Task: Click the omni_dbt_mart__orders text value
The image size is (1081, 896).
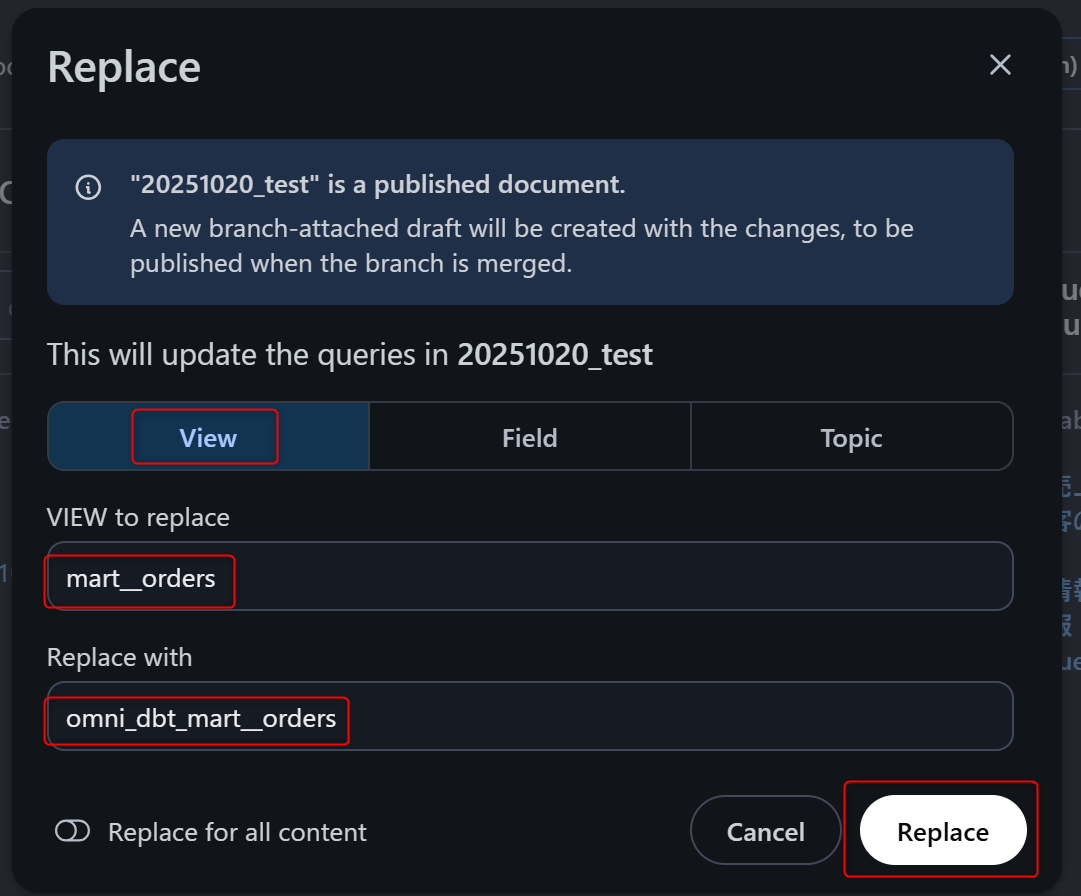Action: coord(201,718)
